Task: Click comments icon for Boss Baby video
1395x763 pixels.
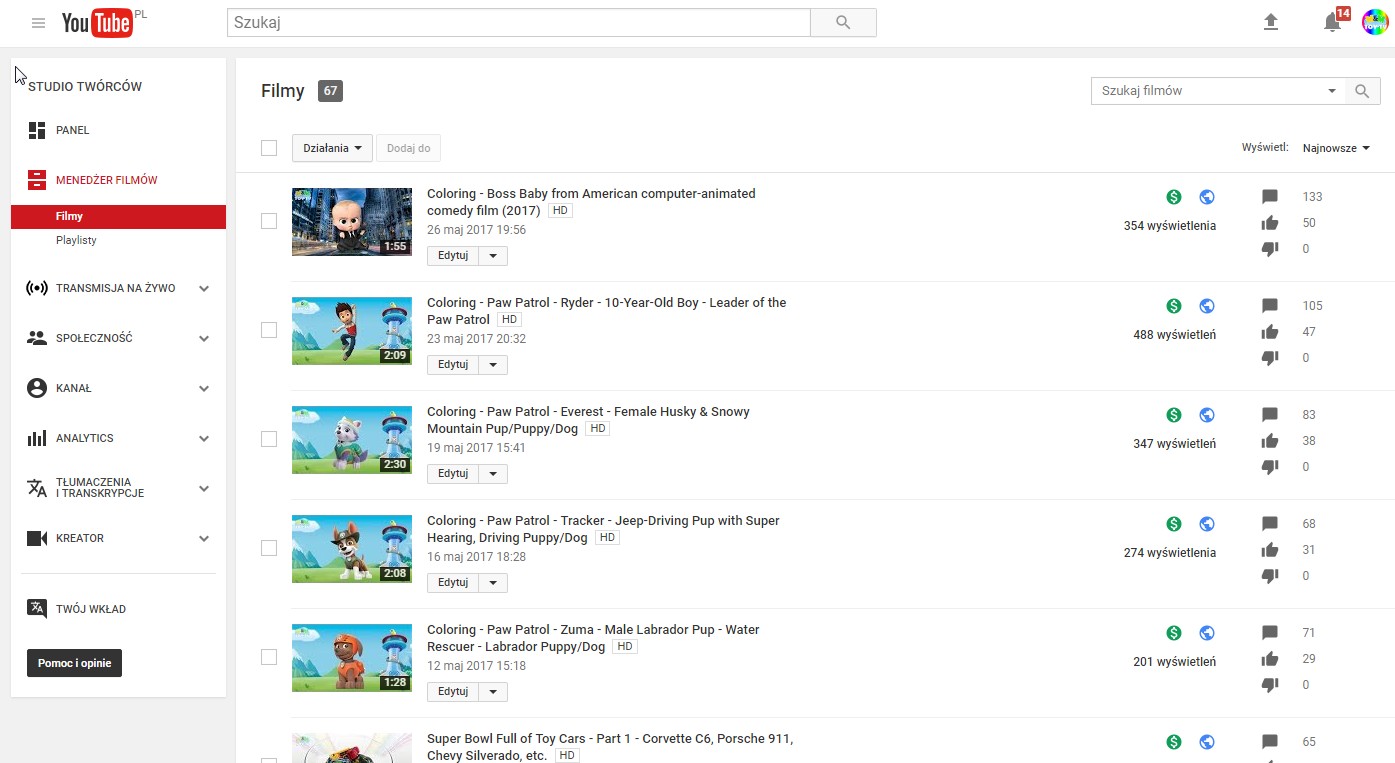Action: 1270,197
